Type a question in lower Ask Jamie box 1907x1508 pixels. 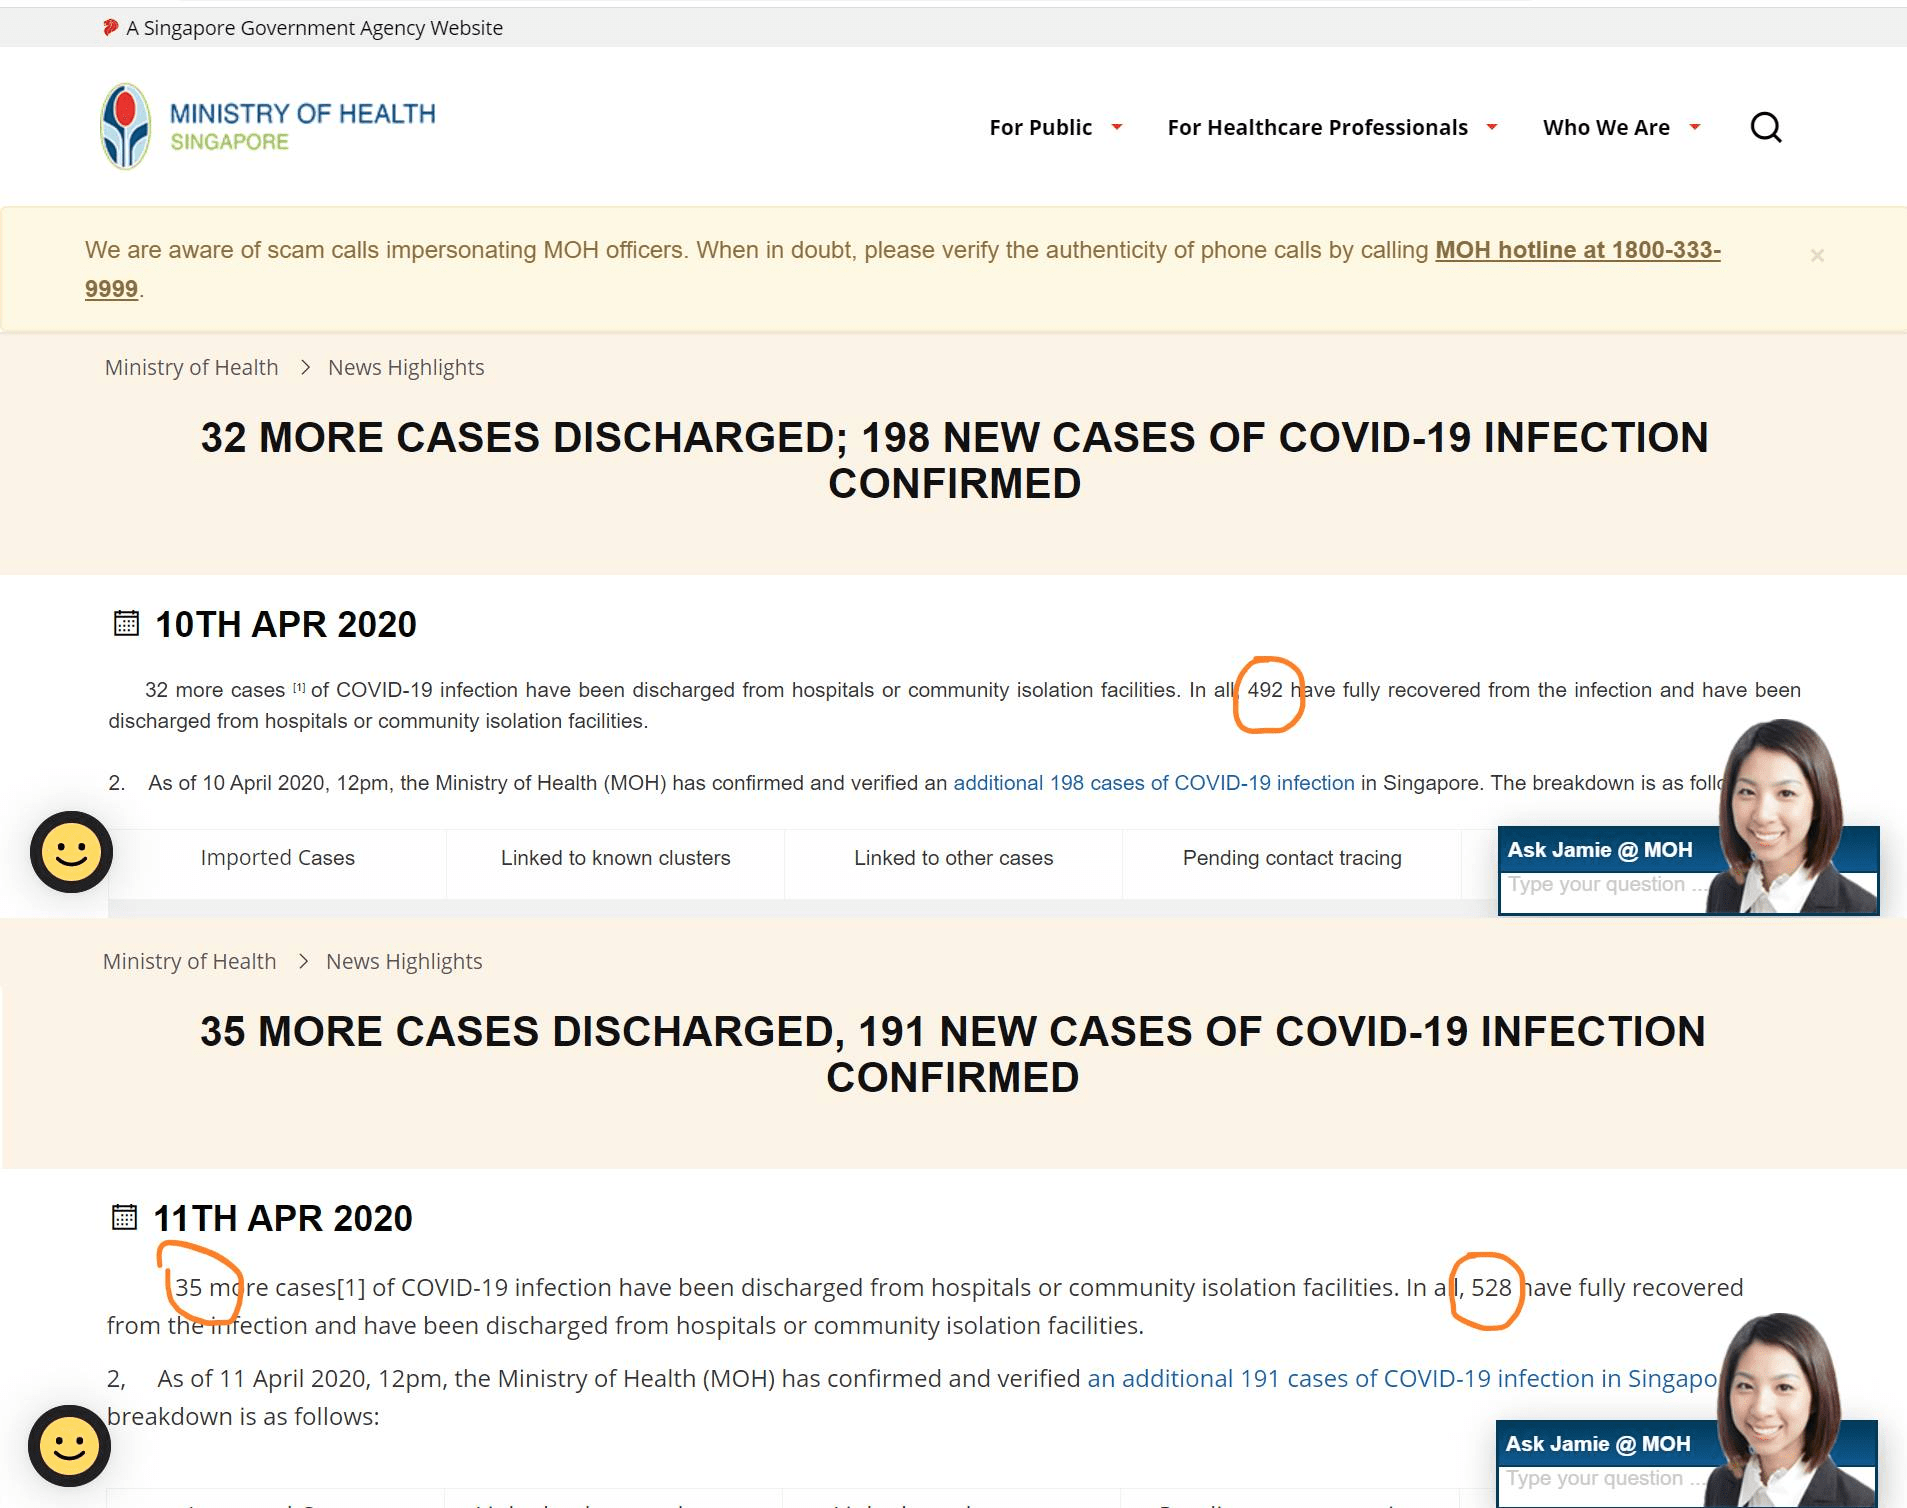click(1602, 1479)
